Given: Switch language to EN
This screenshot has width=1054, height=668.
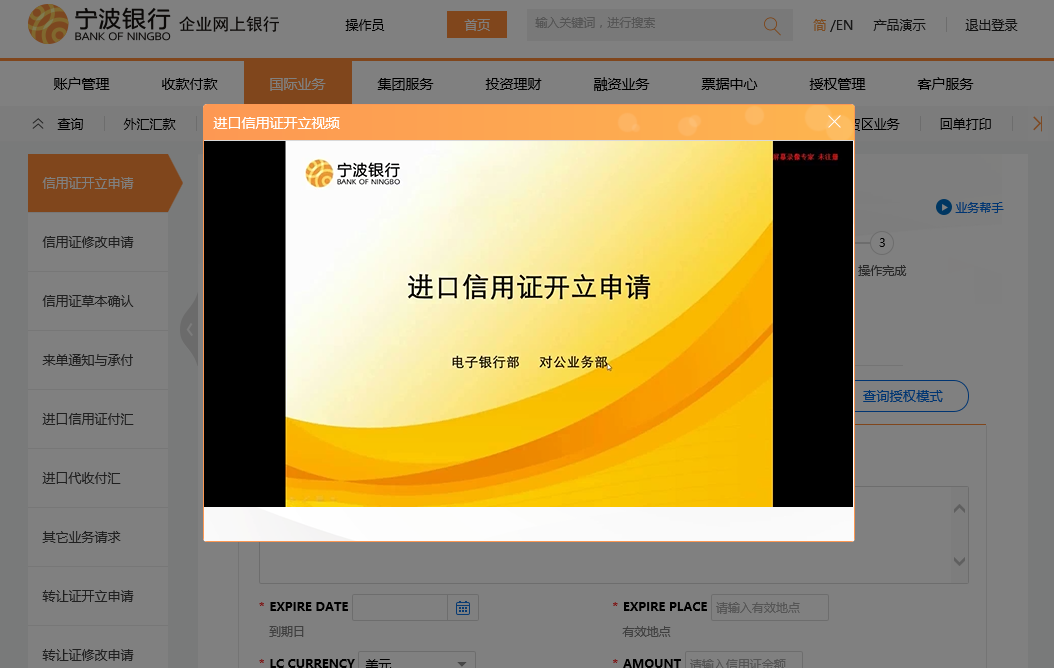Looking at the screenshot, I should pyautogui.click(x=843, y=25).
